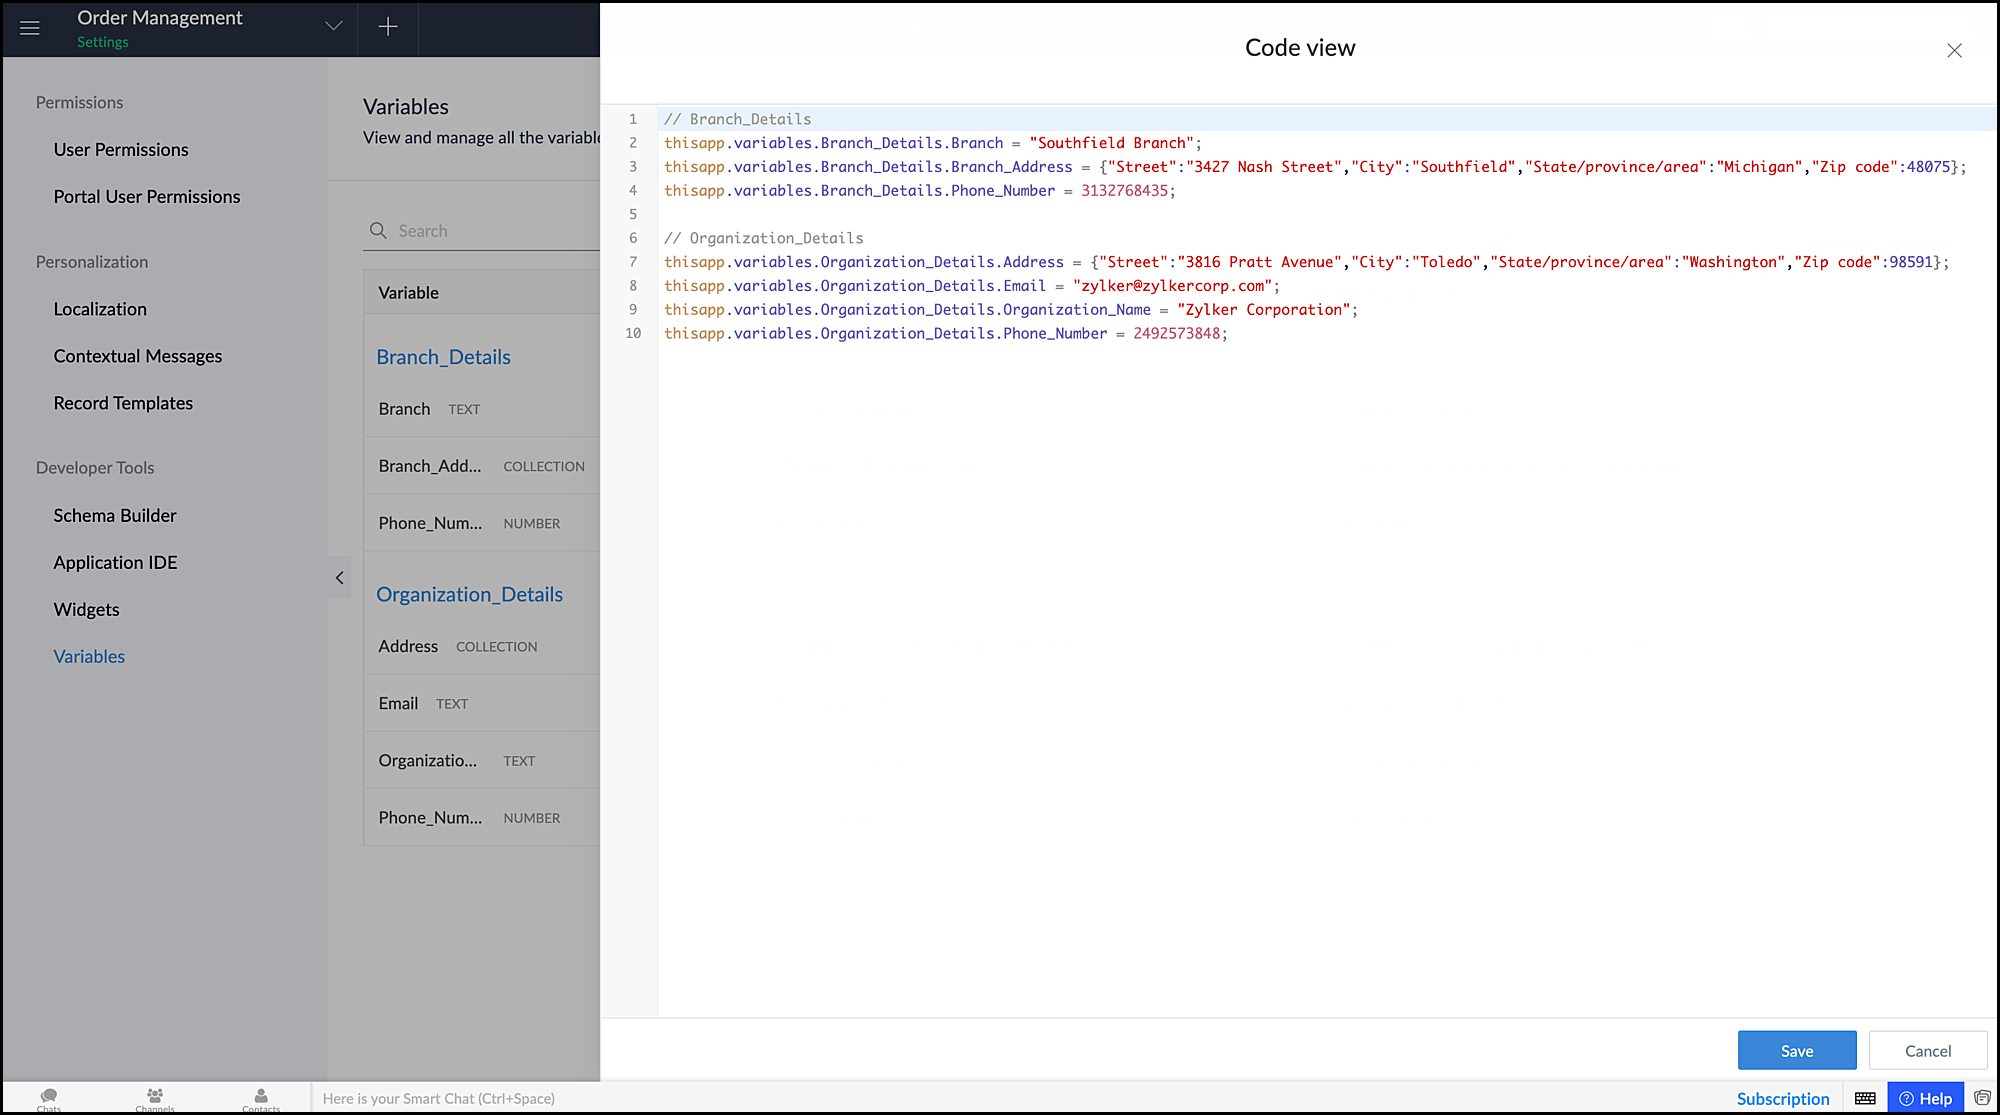Open the hamburger menu icon
This screenshot has height=1115, width=2000.
point(30,28)
